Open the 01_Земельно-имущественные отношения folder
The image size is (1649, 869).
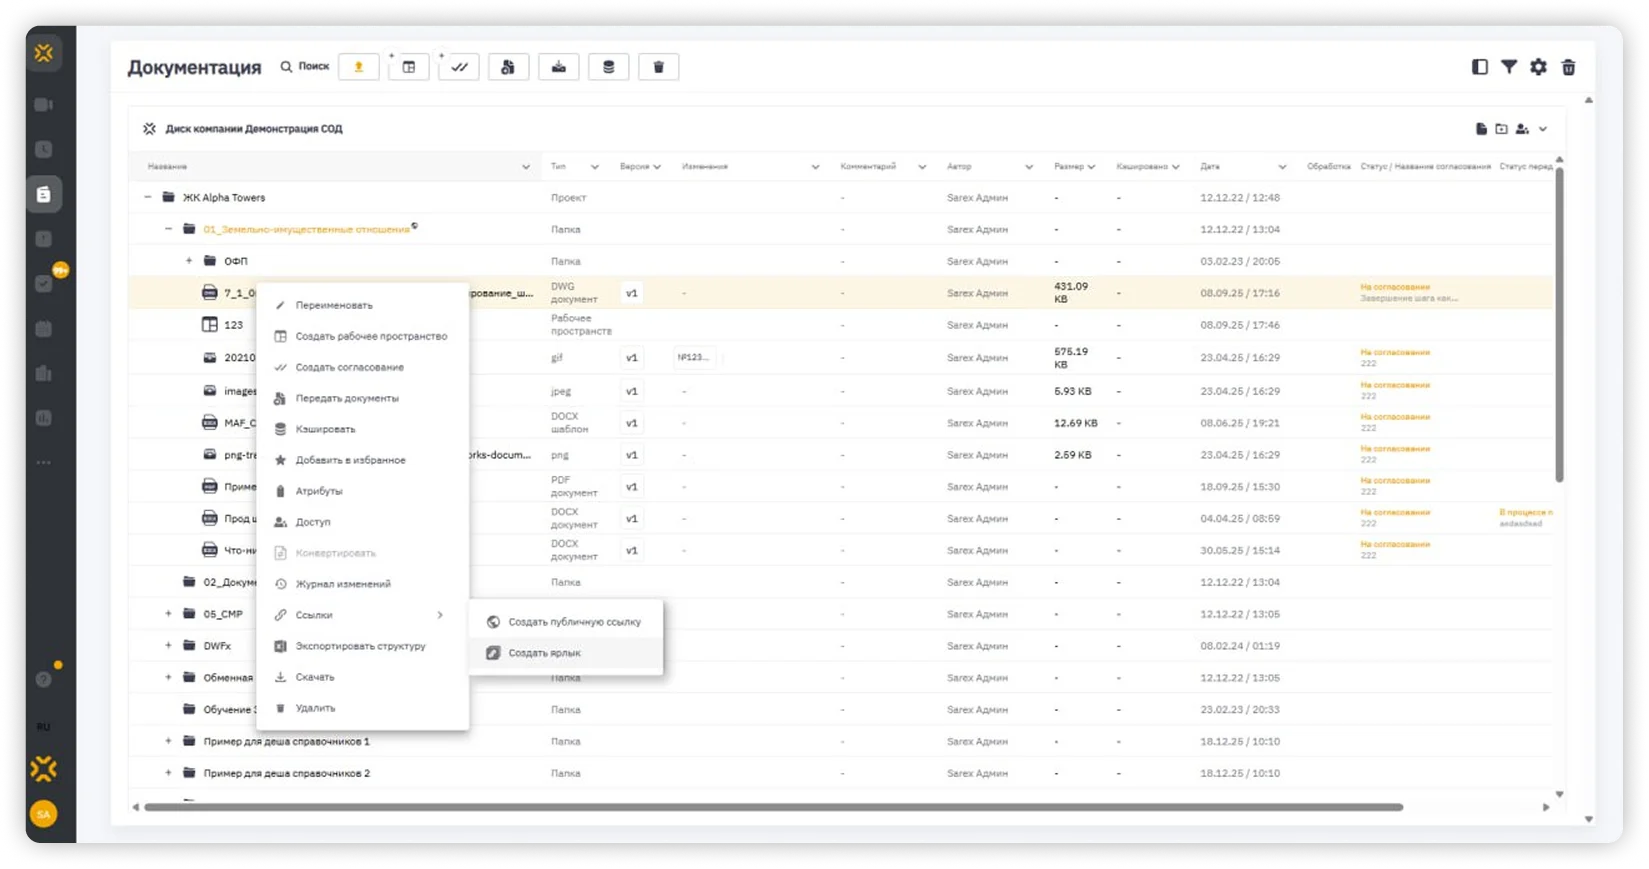pos(306,229)
